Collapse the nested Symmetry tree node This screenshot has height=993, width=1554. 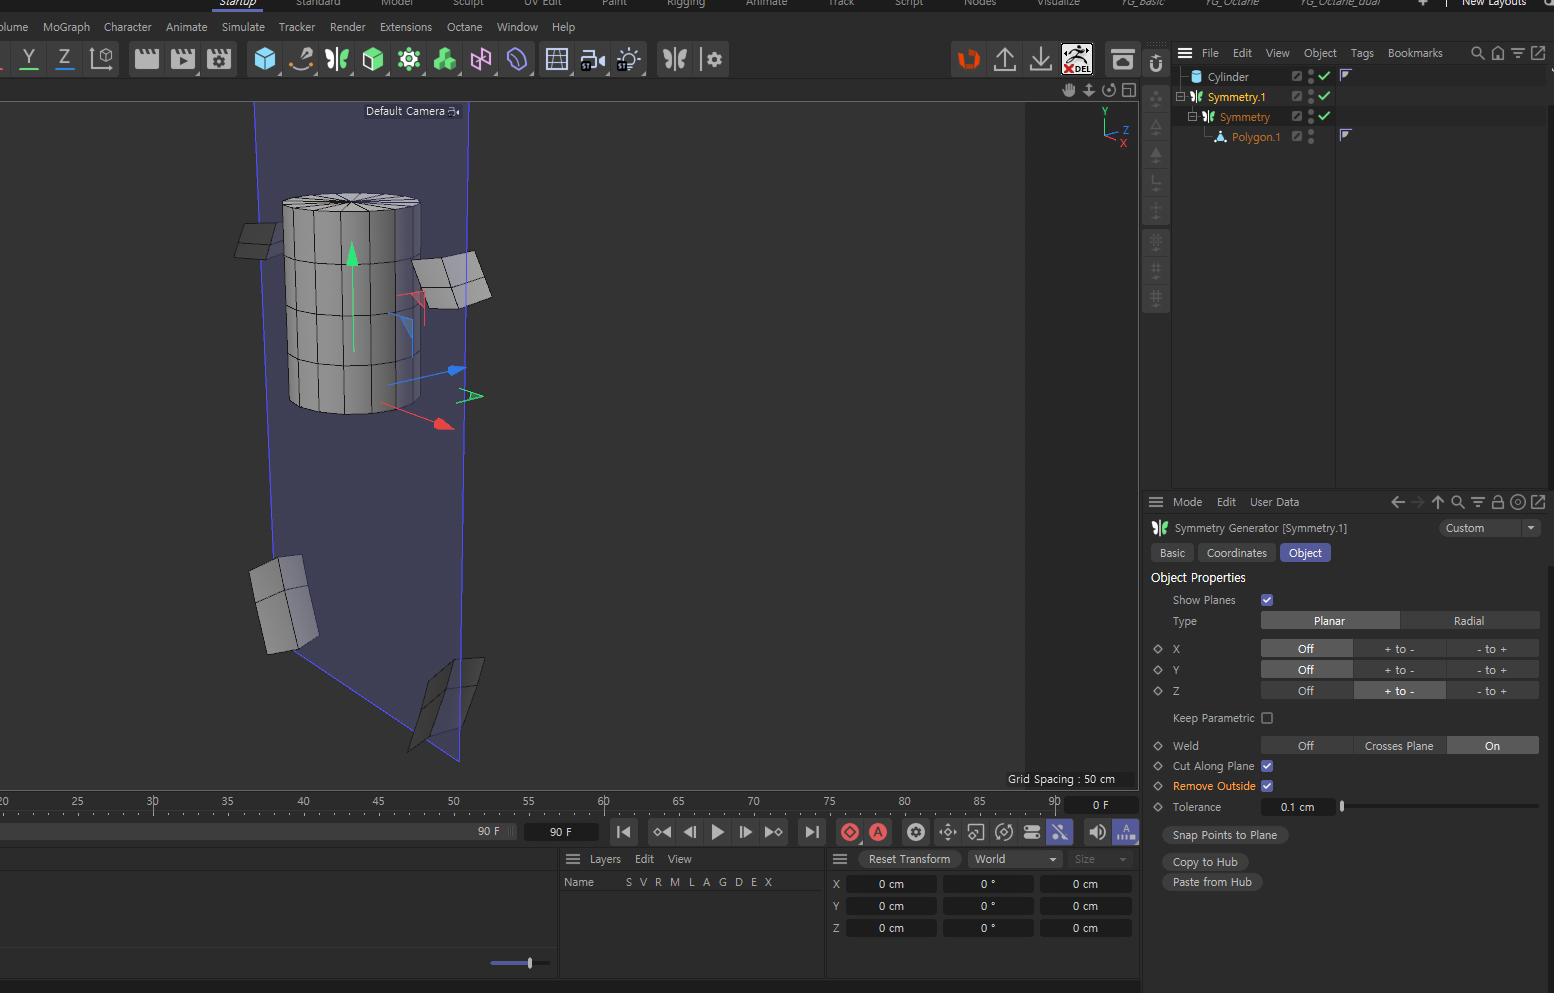[1192, 117]
